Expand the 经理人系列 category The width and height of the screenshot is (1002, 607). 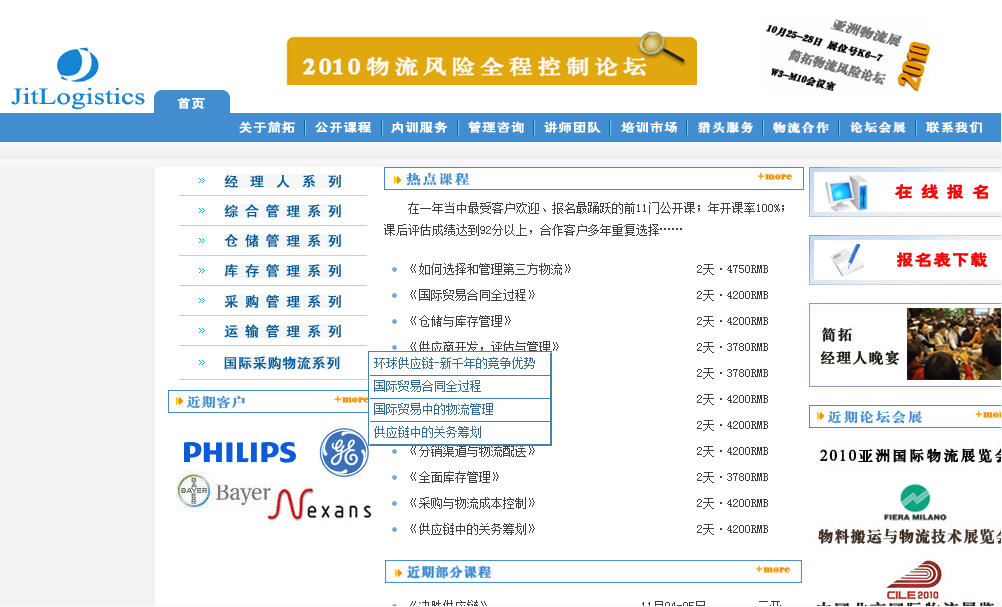283,182
